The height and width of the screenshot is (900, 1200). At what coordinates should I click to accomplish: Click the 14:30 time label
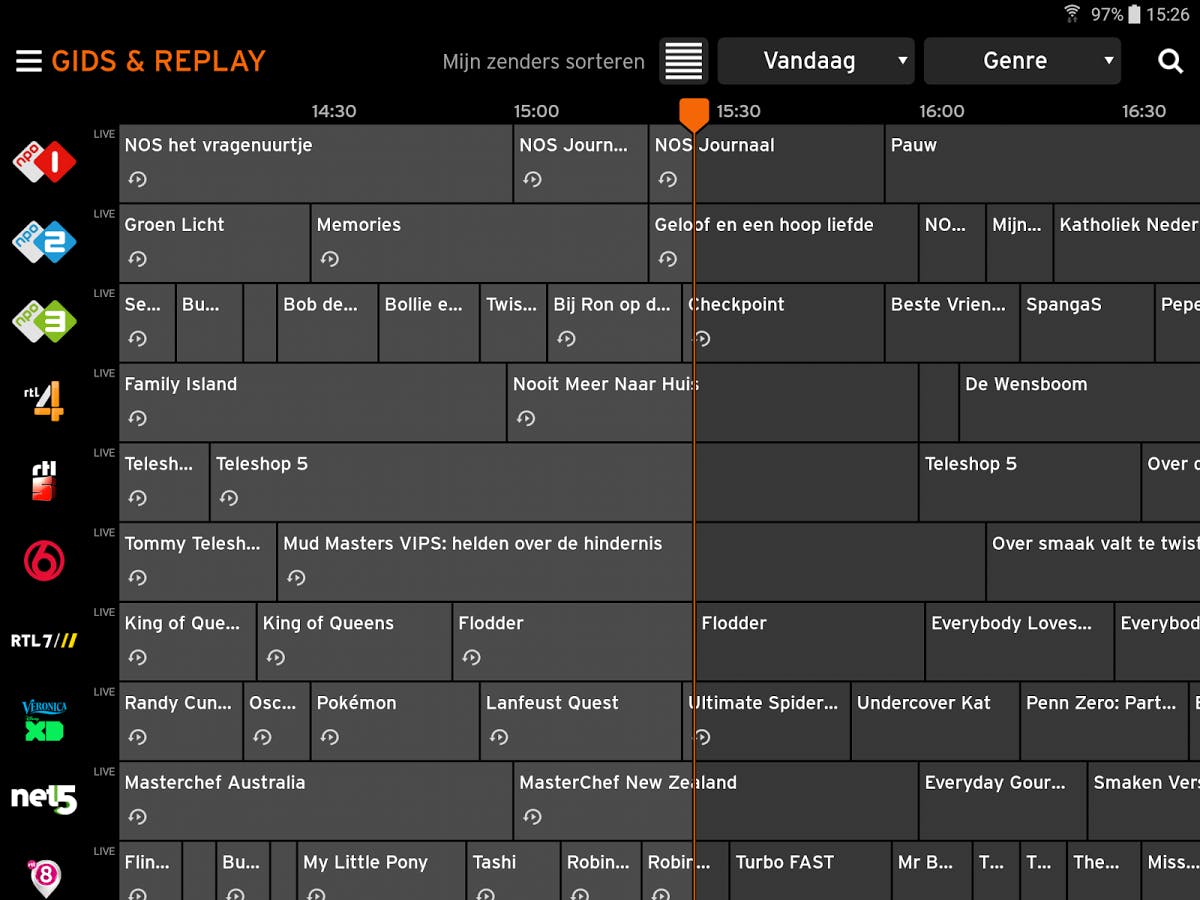click(334, 111)
